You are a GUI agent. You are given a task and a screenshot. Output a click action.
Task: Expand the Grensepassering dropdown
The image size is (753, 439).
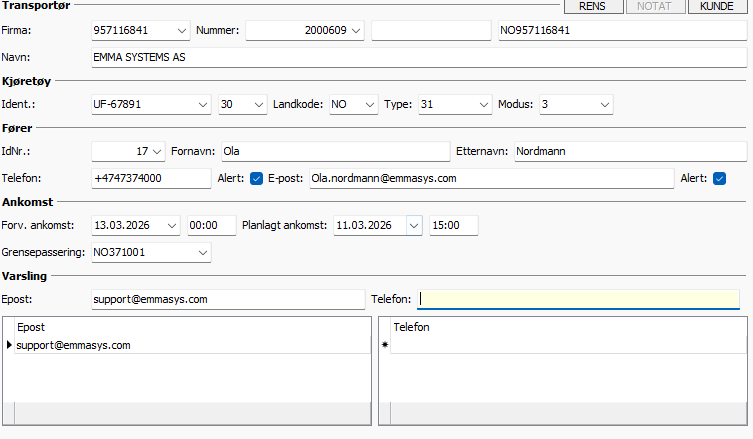coord(203,252)
